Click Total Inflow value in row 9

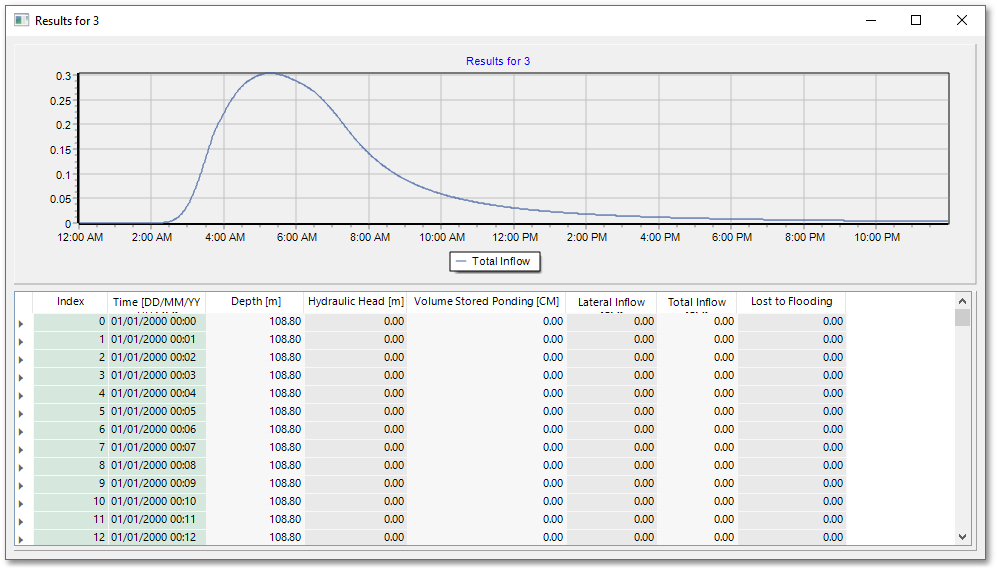(x=696, y=483)
